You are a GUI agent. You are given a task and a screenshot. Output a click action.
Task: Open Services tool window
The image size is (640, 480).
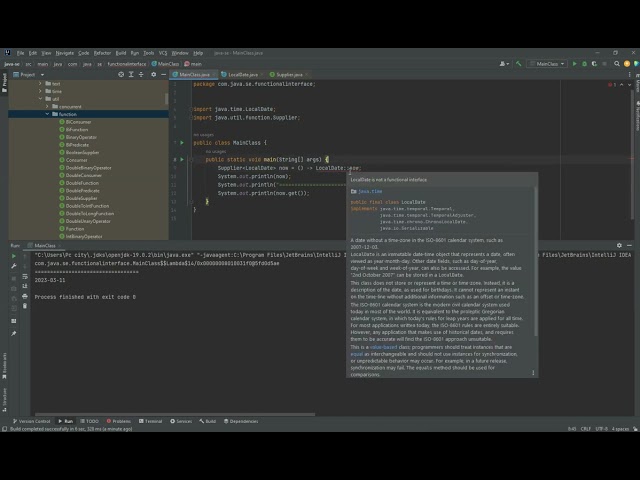[181, 421]
